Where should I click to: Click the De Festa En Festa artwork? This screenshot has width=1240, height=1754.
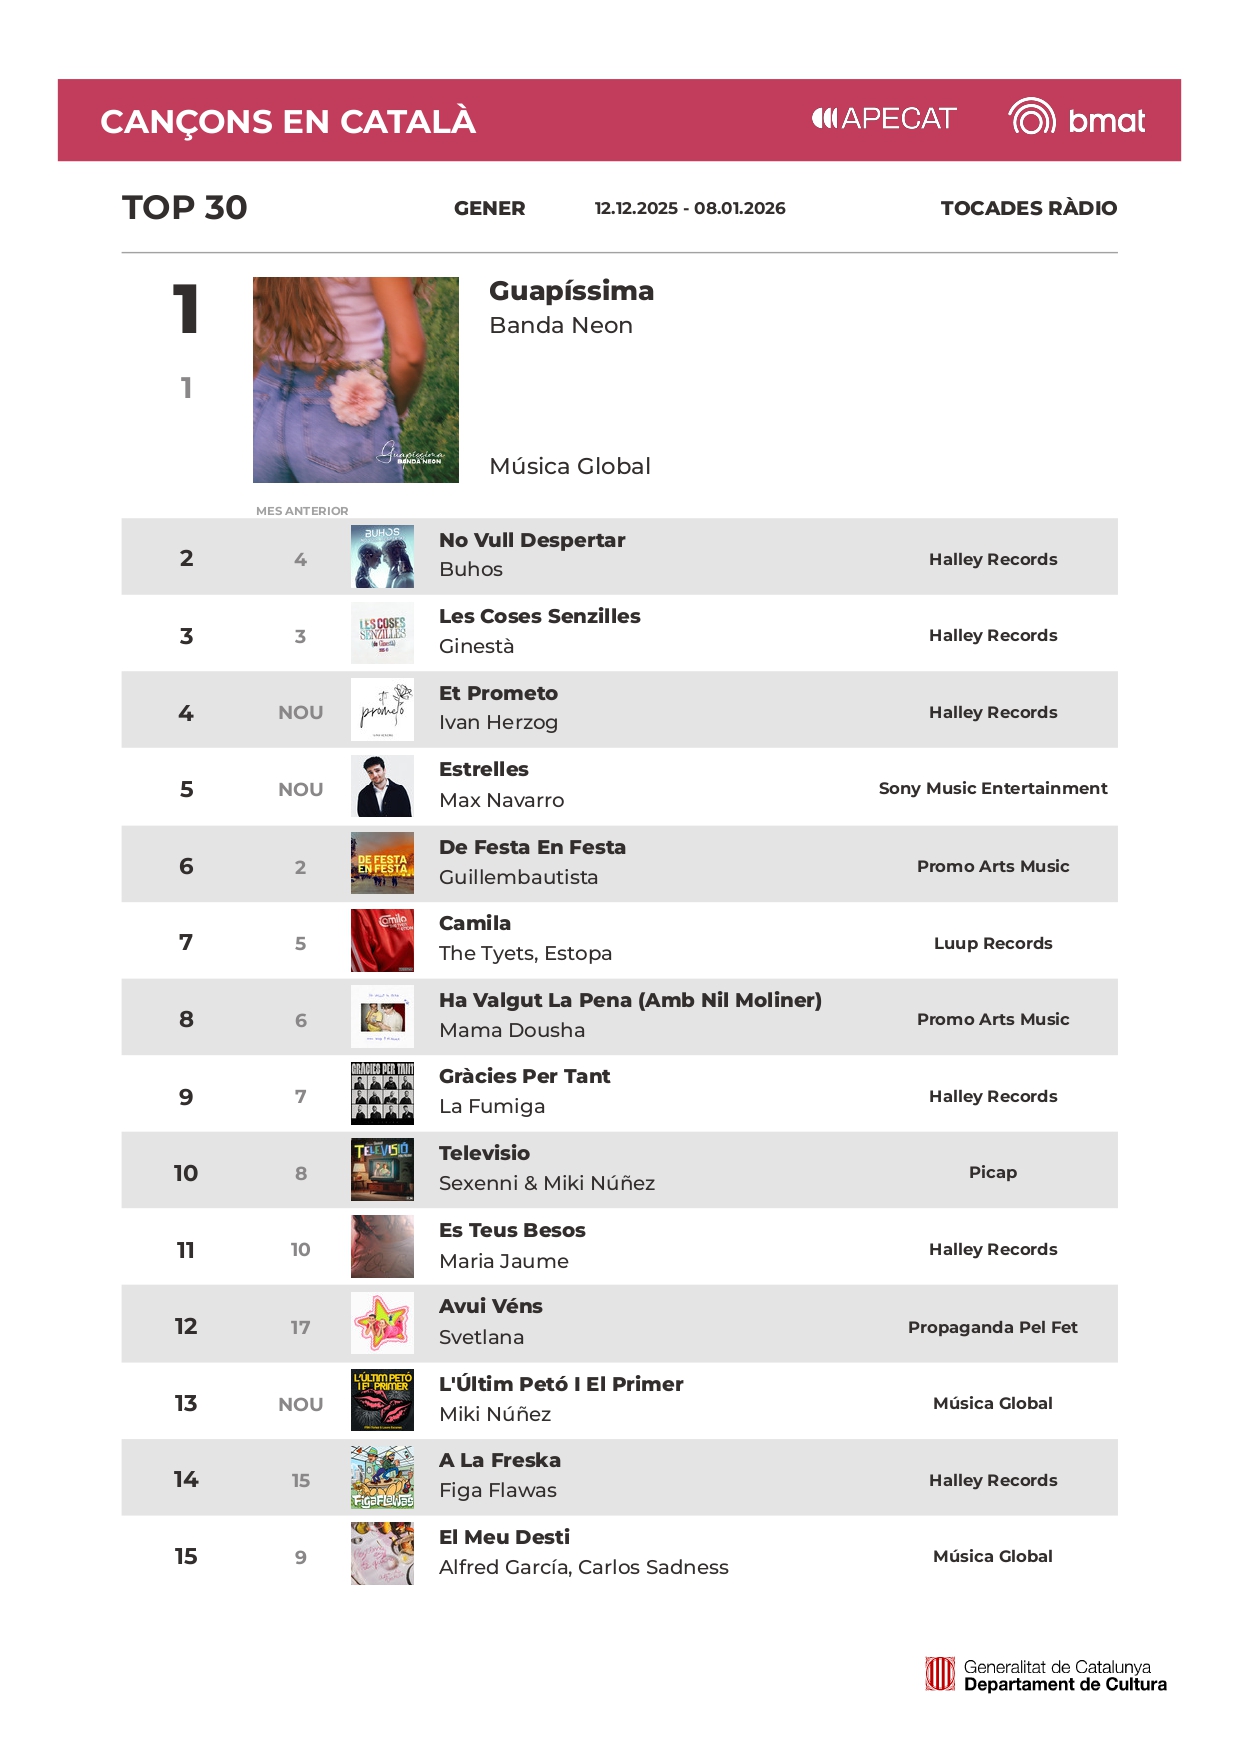pyautogui.click(x=382, y=864)
